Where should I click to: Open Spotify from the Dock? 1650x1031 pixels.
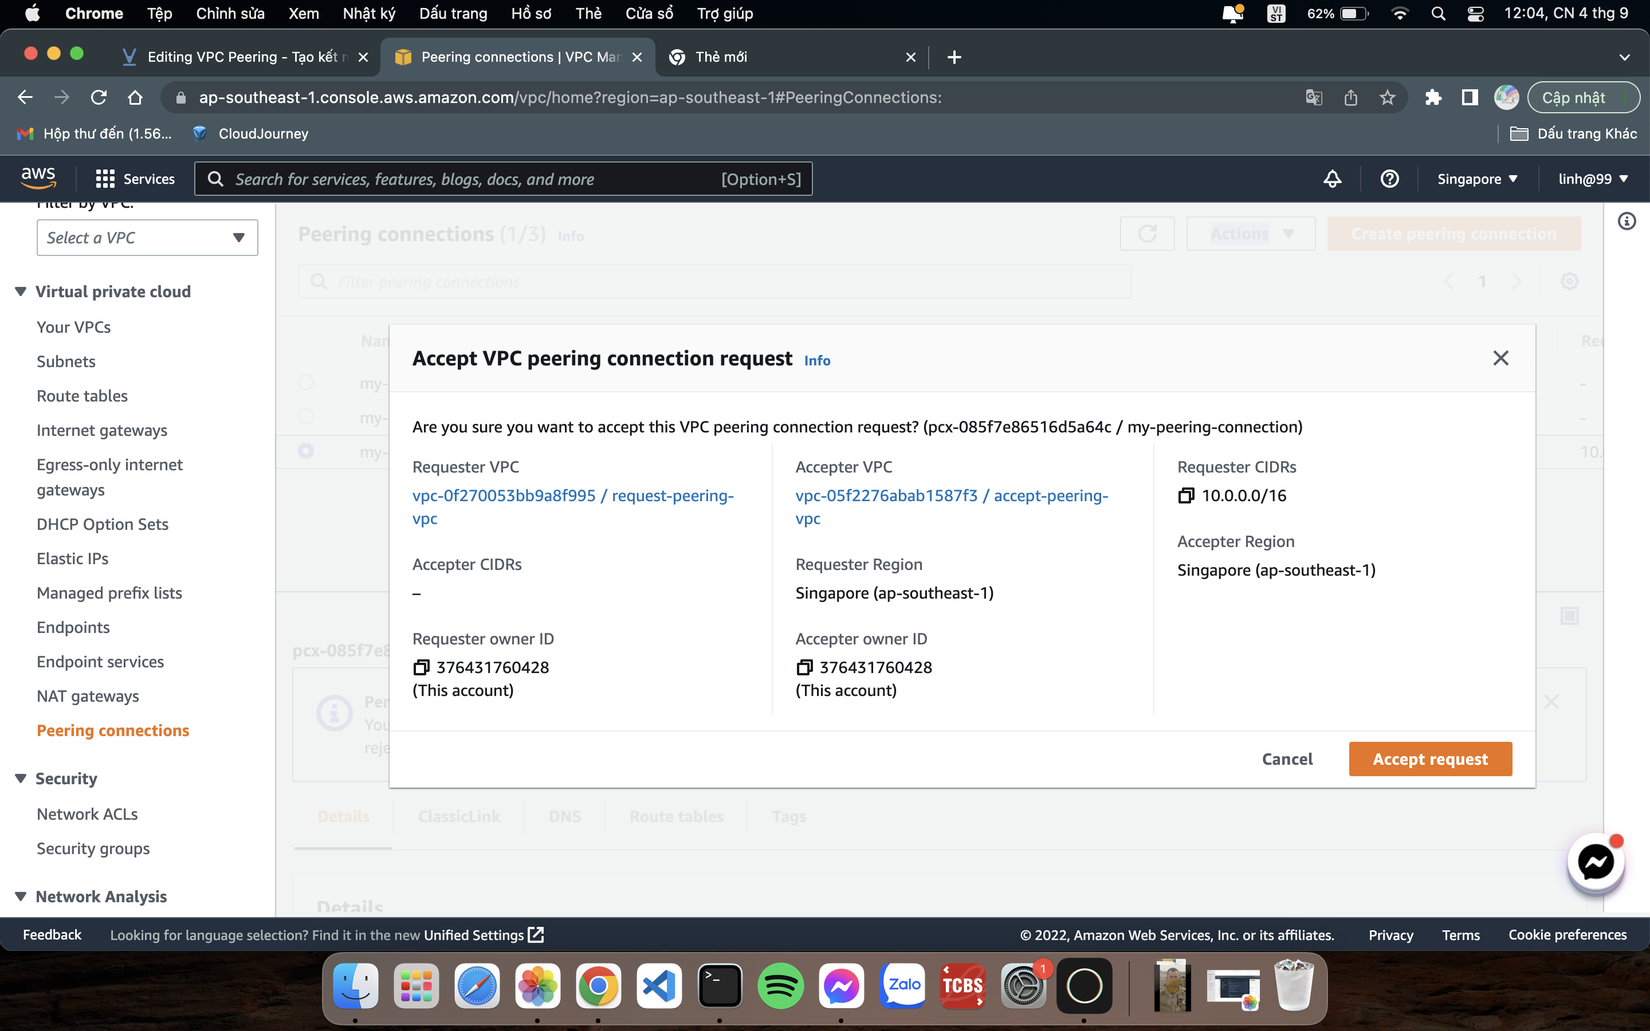(x=780, y=987)
